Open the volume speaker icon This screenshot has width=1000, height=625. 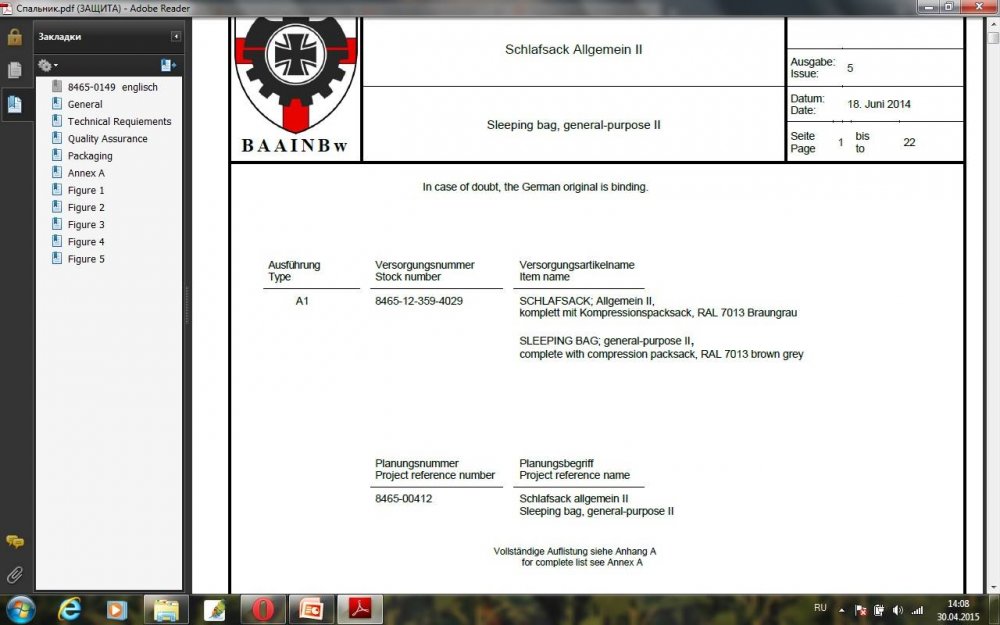pos(897,610)
